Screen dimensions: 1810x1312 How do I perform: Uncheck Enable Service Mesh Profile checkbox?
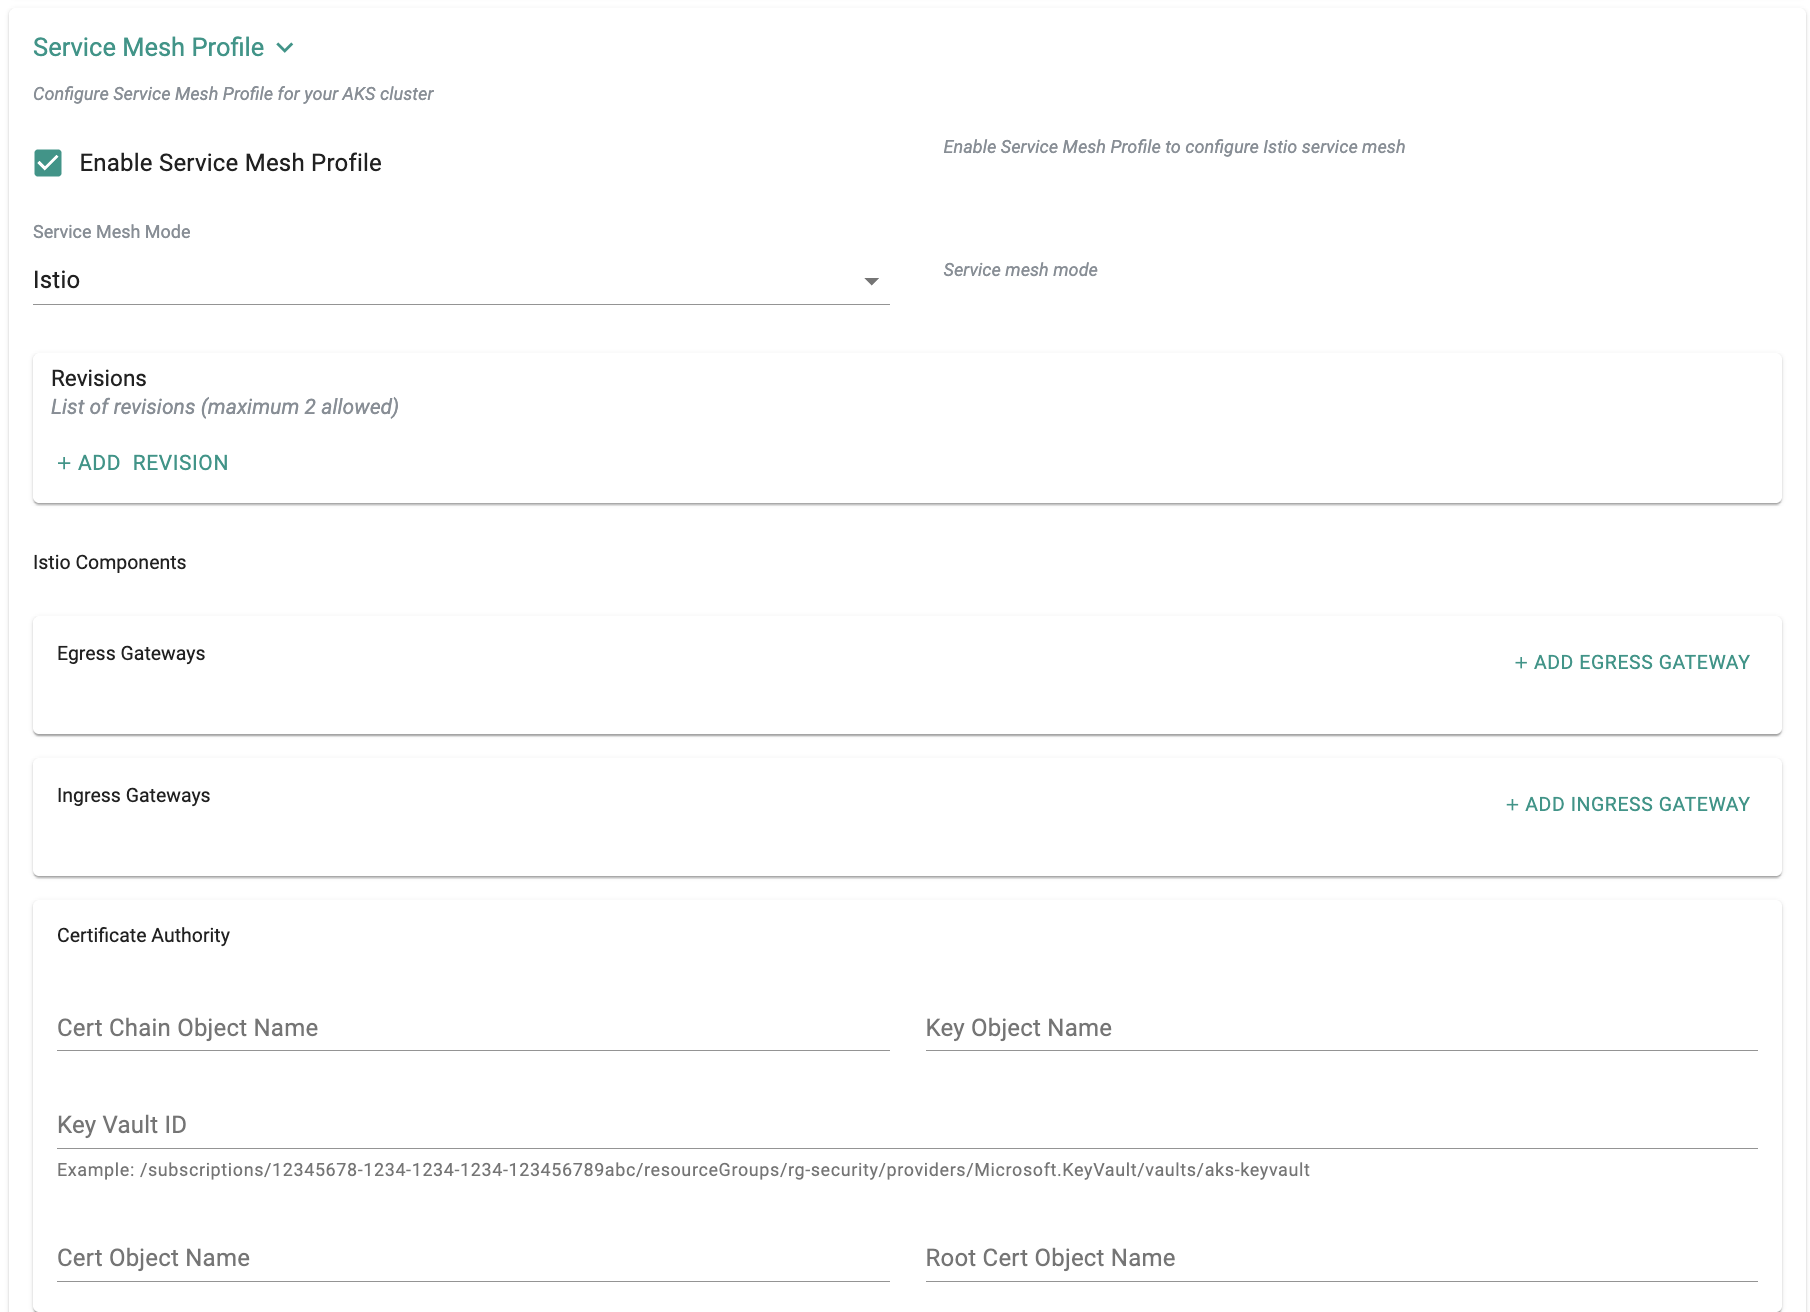[x=48, y=163]
